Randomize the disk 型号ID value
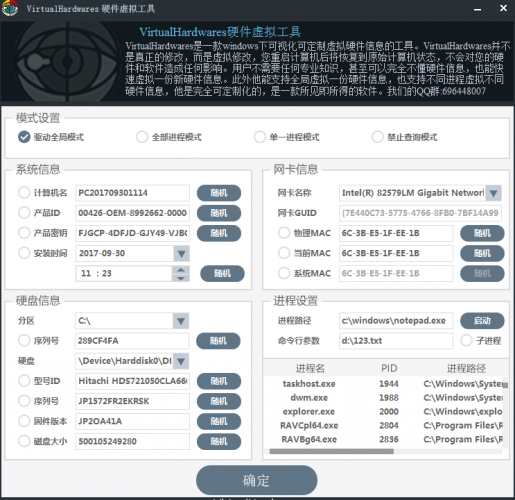The image size is (515, 500). 219,381
